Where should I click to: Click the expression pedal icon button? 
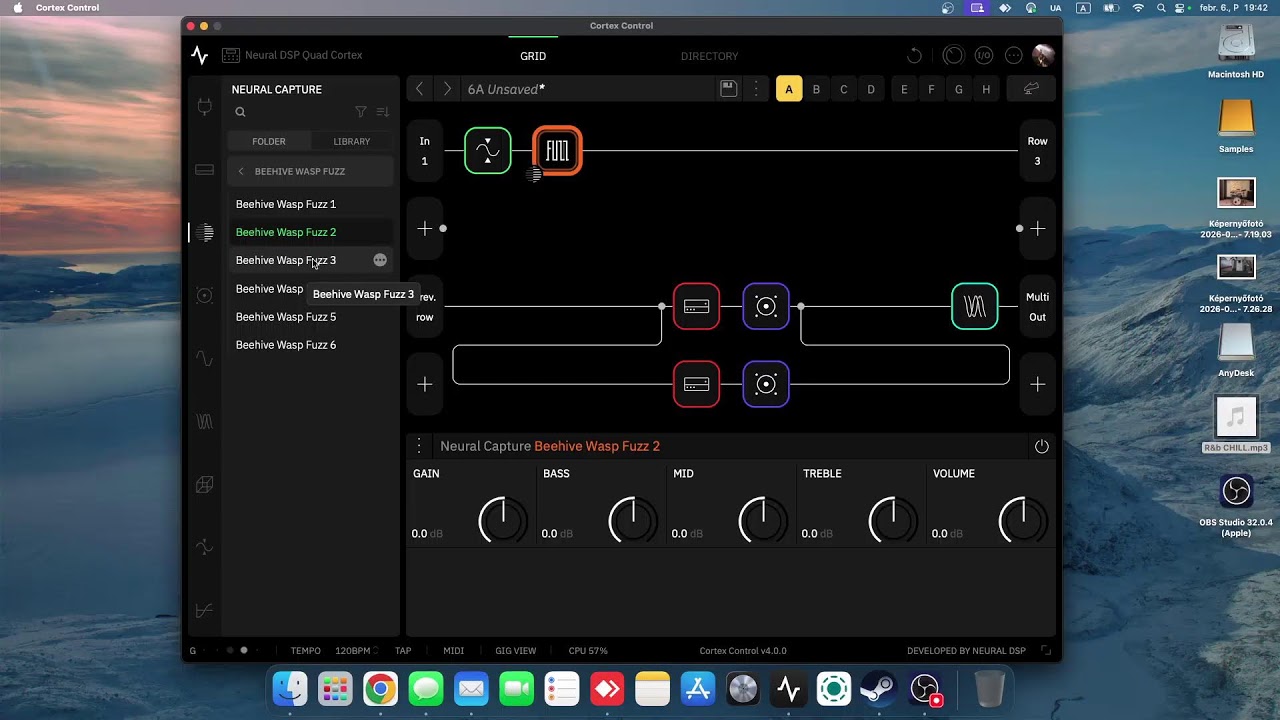point(1031,89)
